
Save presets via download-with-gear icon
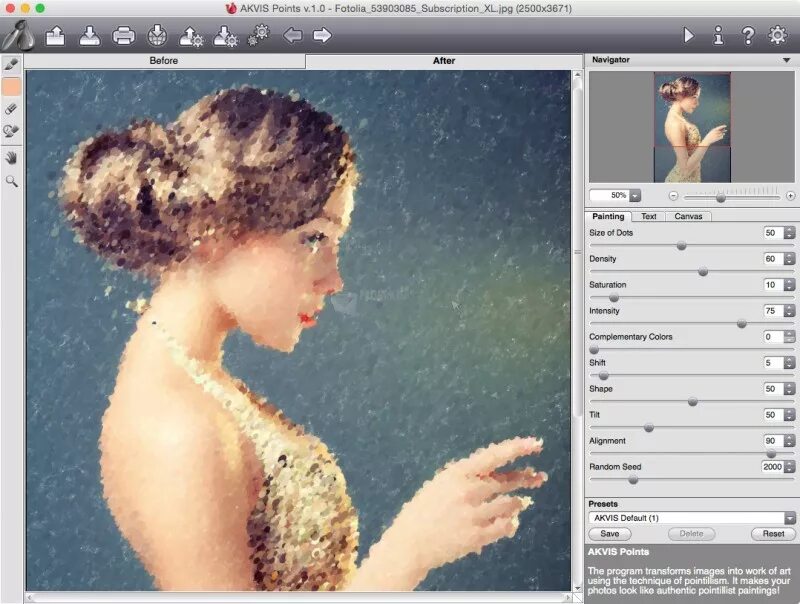(x=225, y=36)
